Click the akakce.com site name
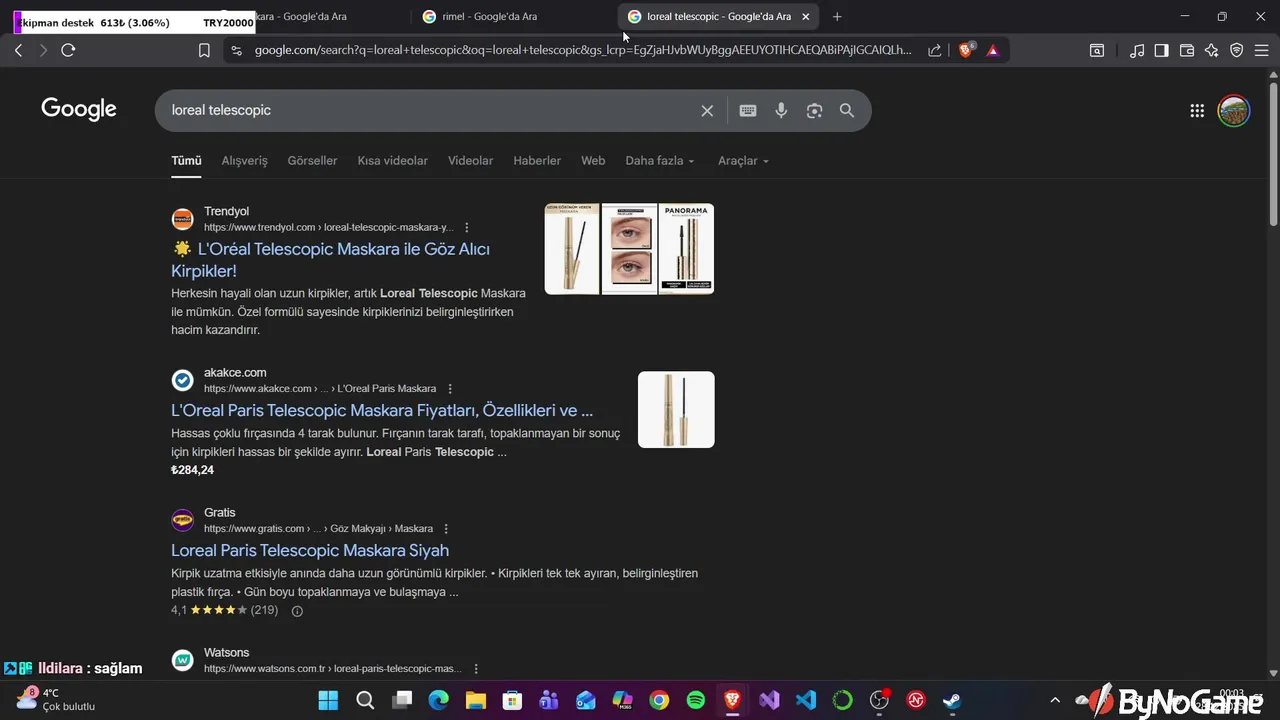1280x720 pixels. [x=235, y=373]
